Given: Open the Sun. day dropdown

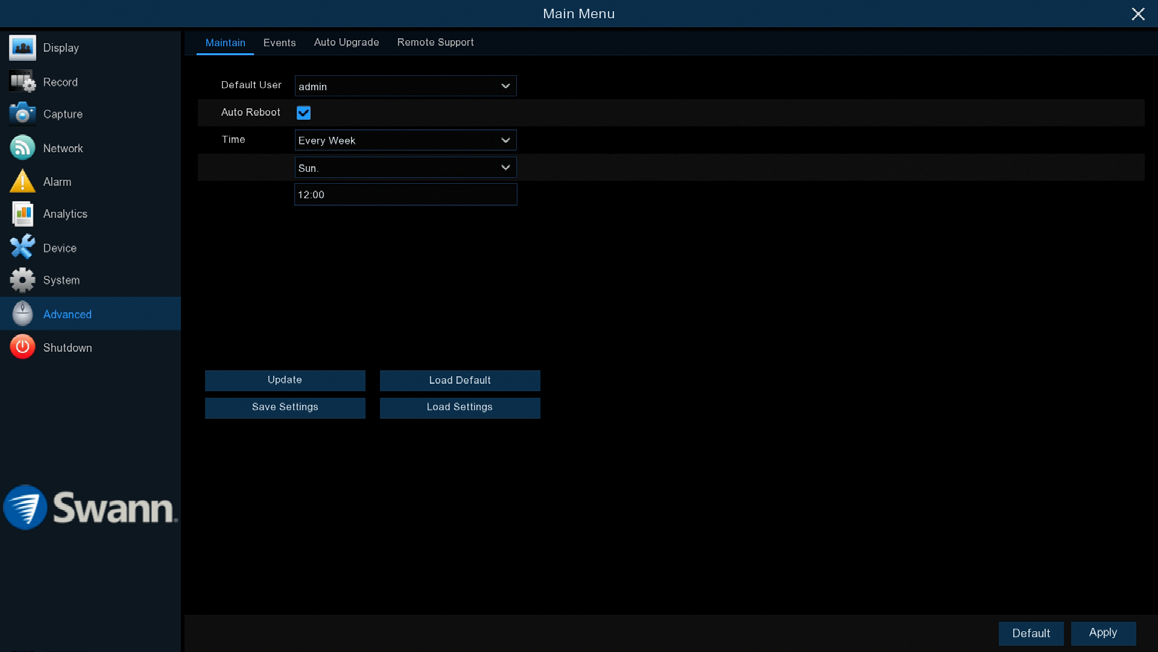Looking at the screenshot, I should (405, 168).
